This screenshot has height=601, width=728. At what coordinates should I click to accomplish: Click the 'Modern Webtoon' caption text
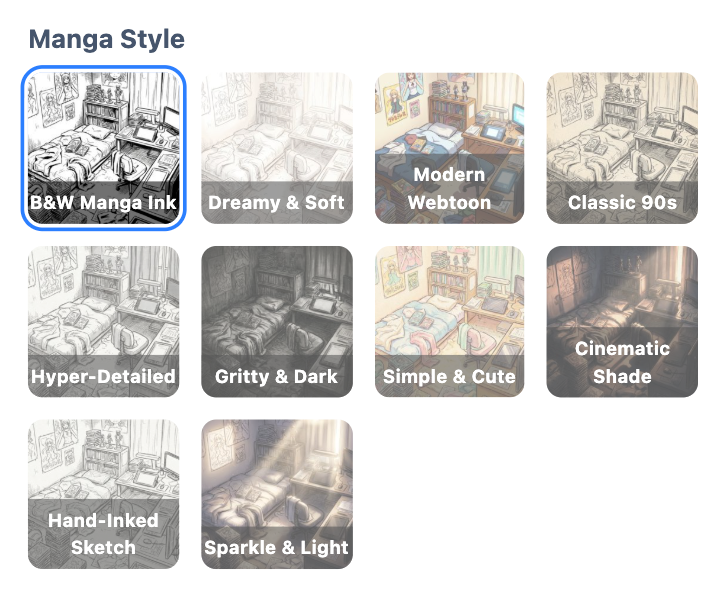pyautogui.click(x=449, y=189)
